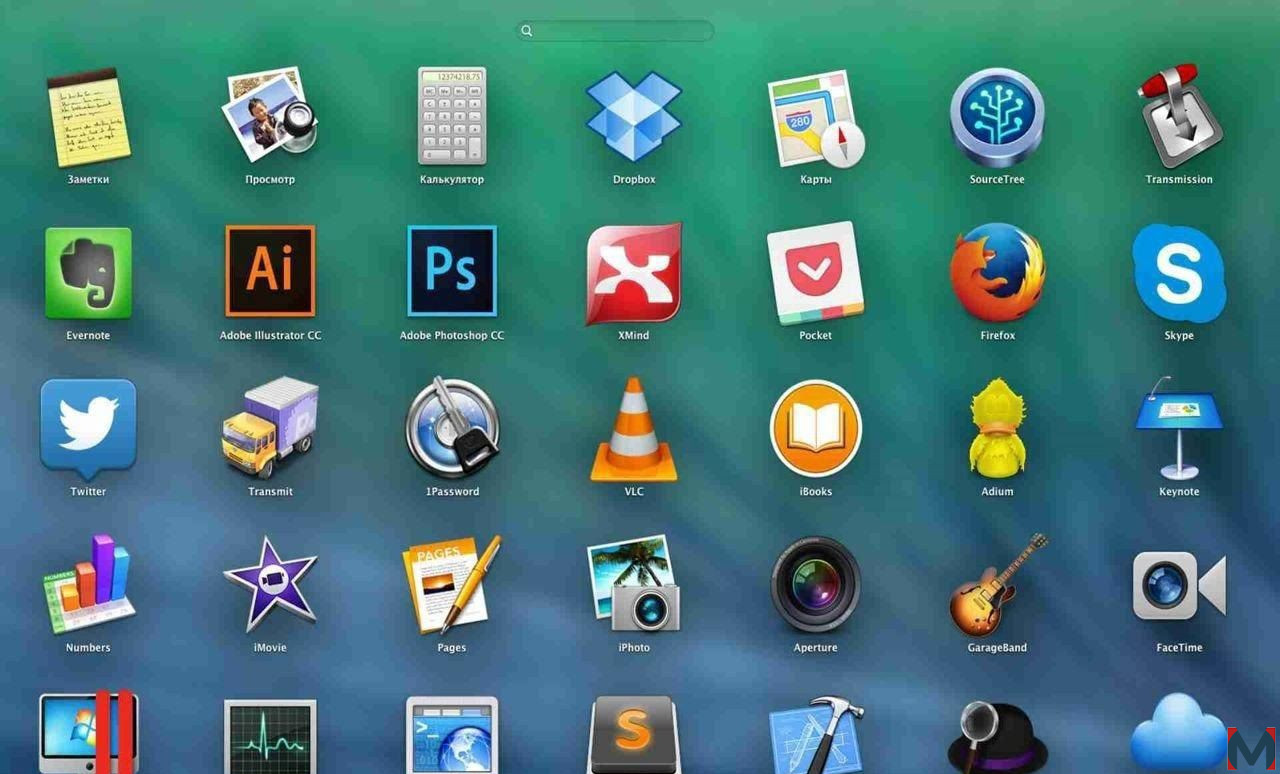This screenshot has height=774, width=1280.
Task: Open the Sublime Text icon in bottom row
Action: (634, 734)
